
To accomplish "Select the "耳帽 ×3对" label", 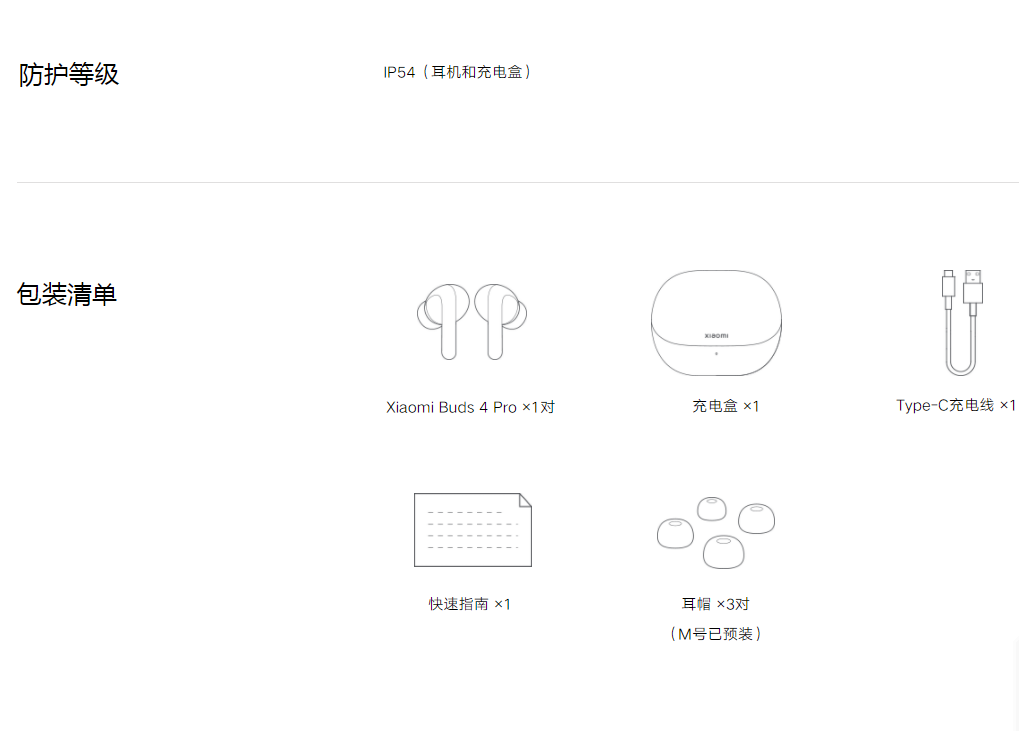I will coord(715,604).
